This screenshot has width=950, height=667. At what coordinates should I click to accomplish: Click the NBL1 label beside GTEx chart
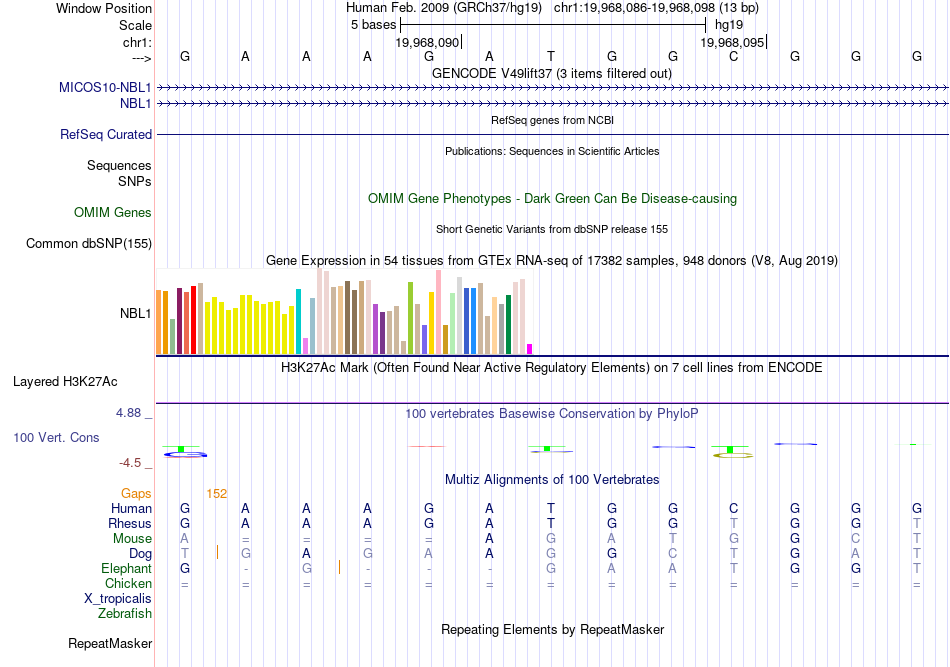(x=135, y=313)
